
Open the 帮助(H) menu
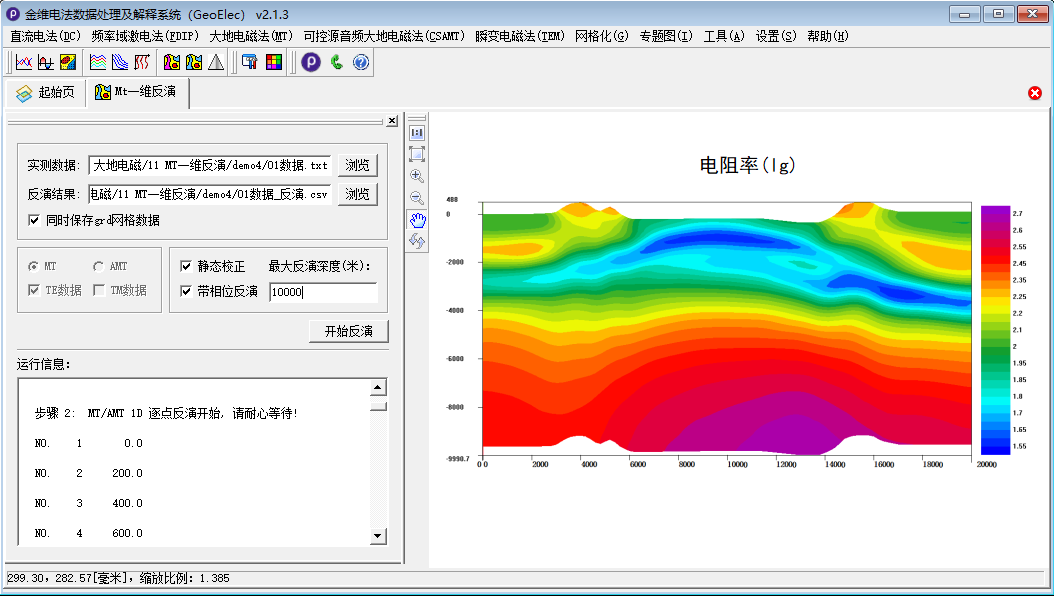[827, 36]
